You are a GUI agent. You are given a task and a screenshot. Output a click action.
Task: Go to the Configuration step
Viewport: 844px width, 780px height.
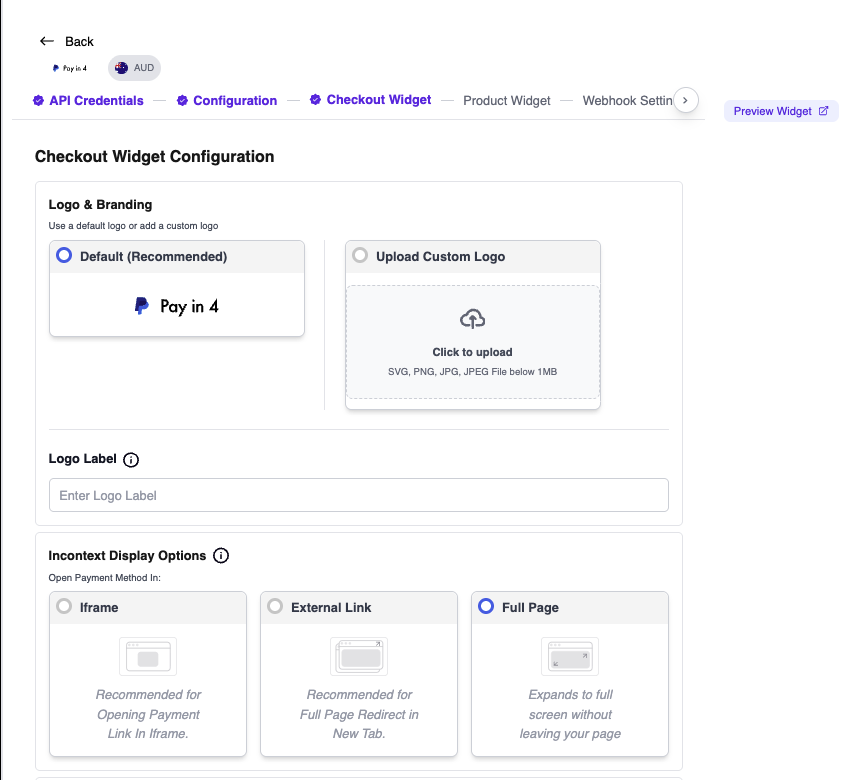[x=235, y=101]
